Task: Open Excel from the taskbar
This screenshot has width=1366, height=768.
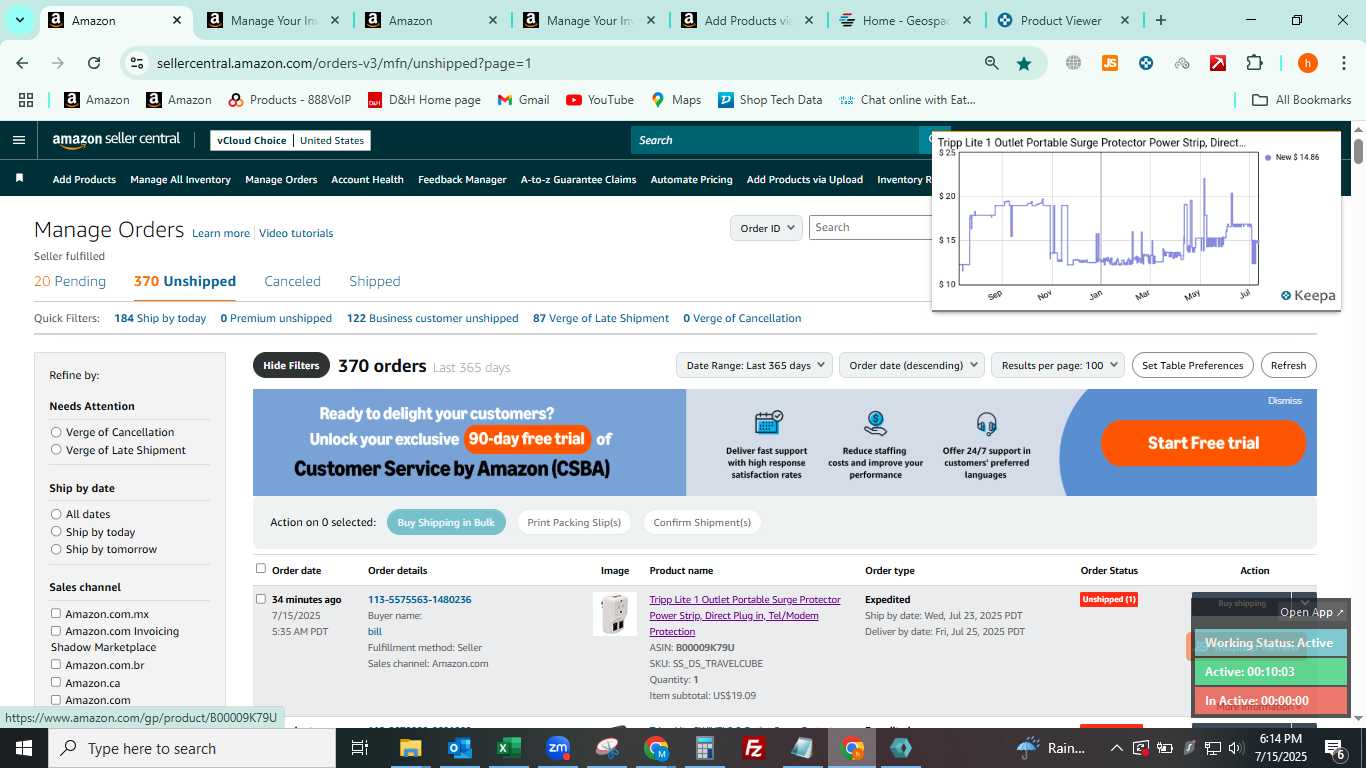Action: [x=509, y=748]
